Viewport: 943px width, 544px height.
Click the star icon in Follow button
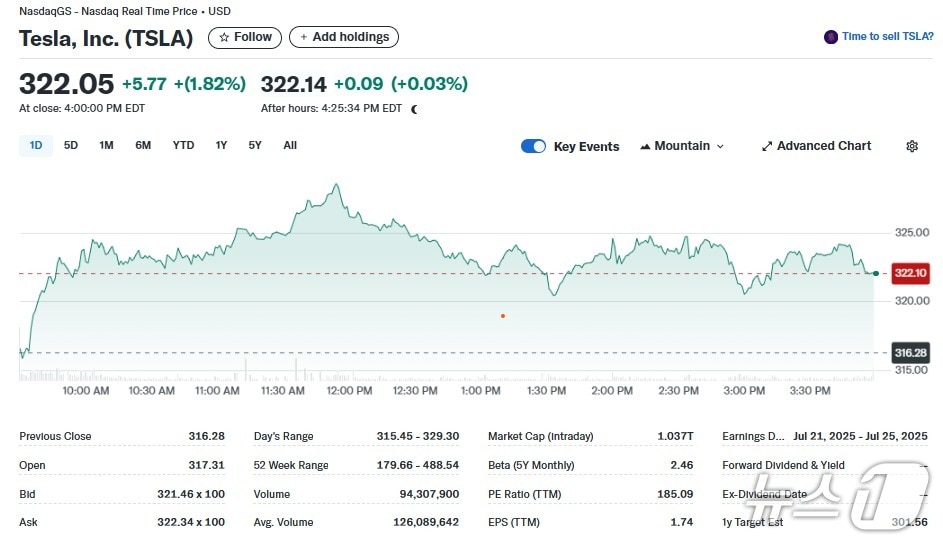(x=224, y=37)
